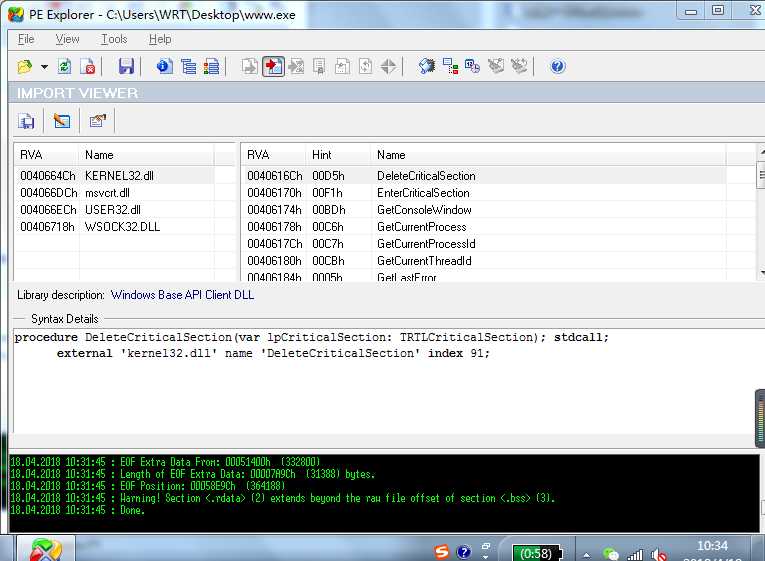Open the Help menu
This screenshot has height=561, width=765.
pyautogui.click(x=160, y=39)
